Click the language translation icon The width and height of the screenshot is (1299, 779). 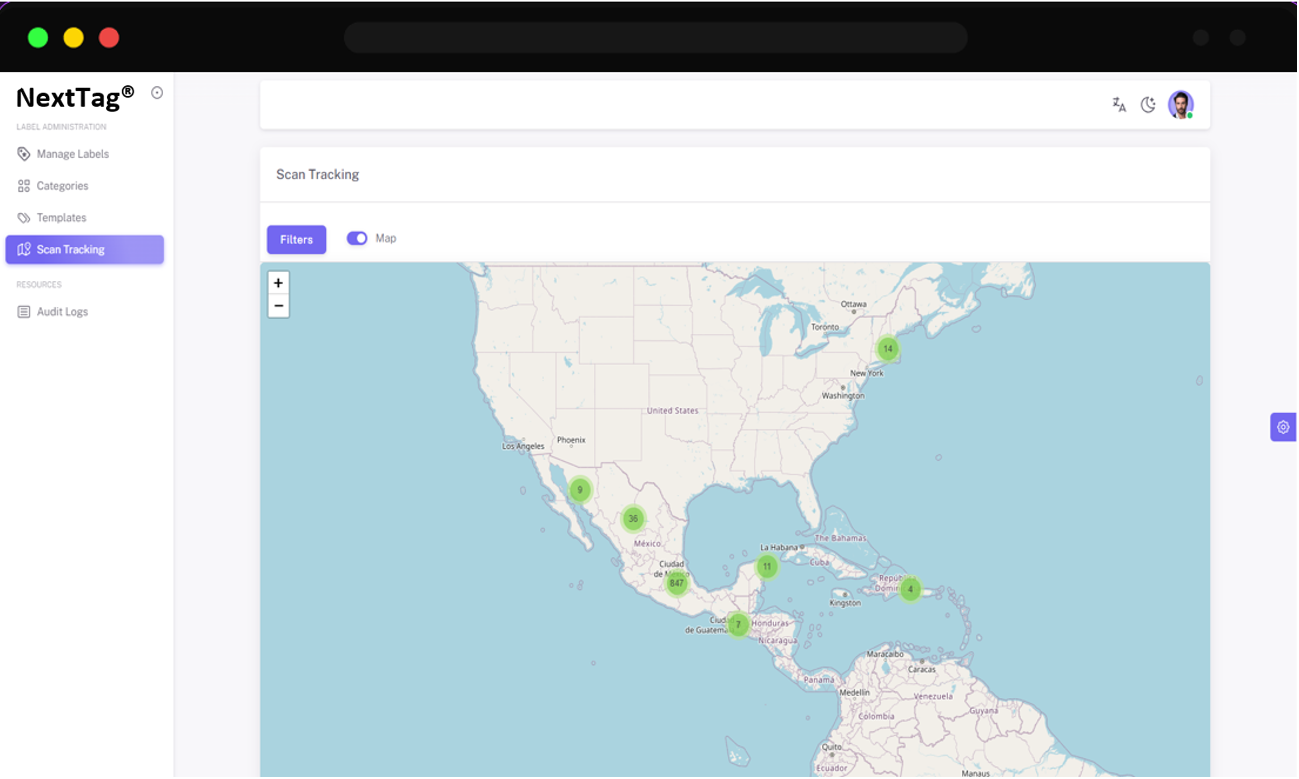coord(1119,105)
